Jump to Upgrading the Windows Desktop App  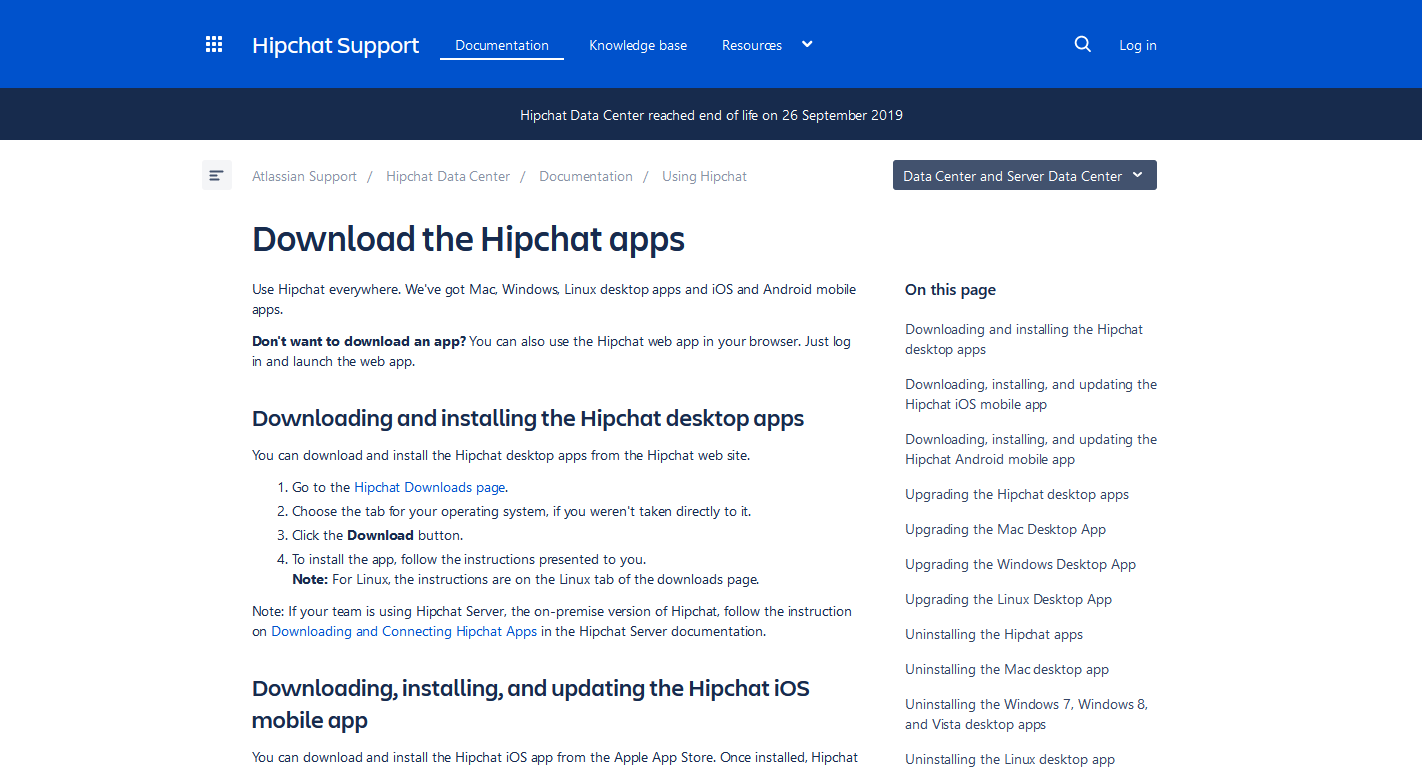click(x=1020, y=564)
